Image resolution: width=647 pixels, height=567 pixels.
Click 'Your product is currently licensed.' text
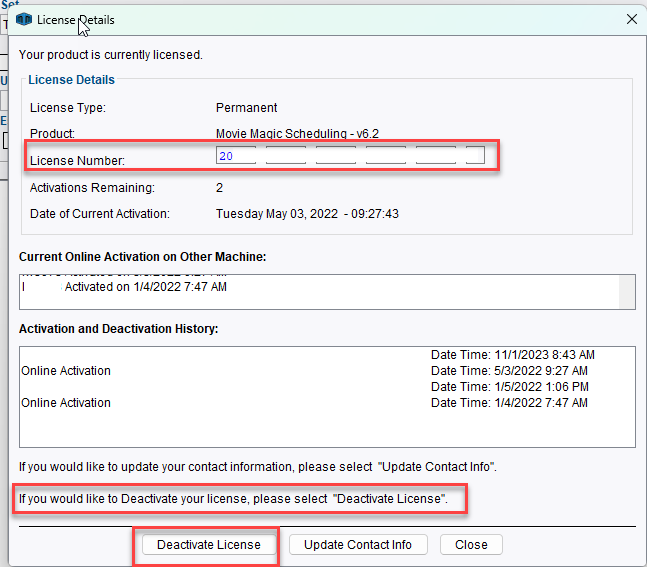(x=111, y=55)
